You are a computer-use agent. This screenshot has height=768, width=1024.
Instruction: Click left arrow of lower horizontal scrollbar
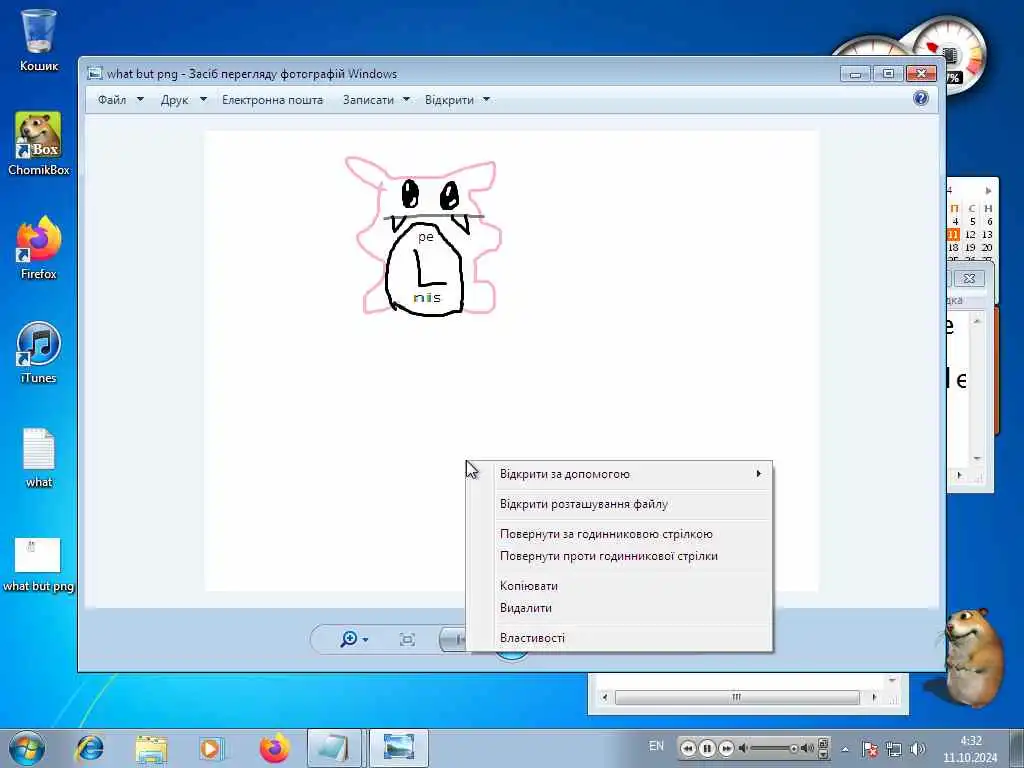[x=604, y=697]
